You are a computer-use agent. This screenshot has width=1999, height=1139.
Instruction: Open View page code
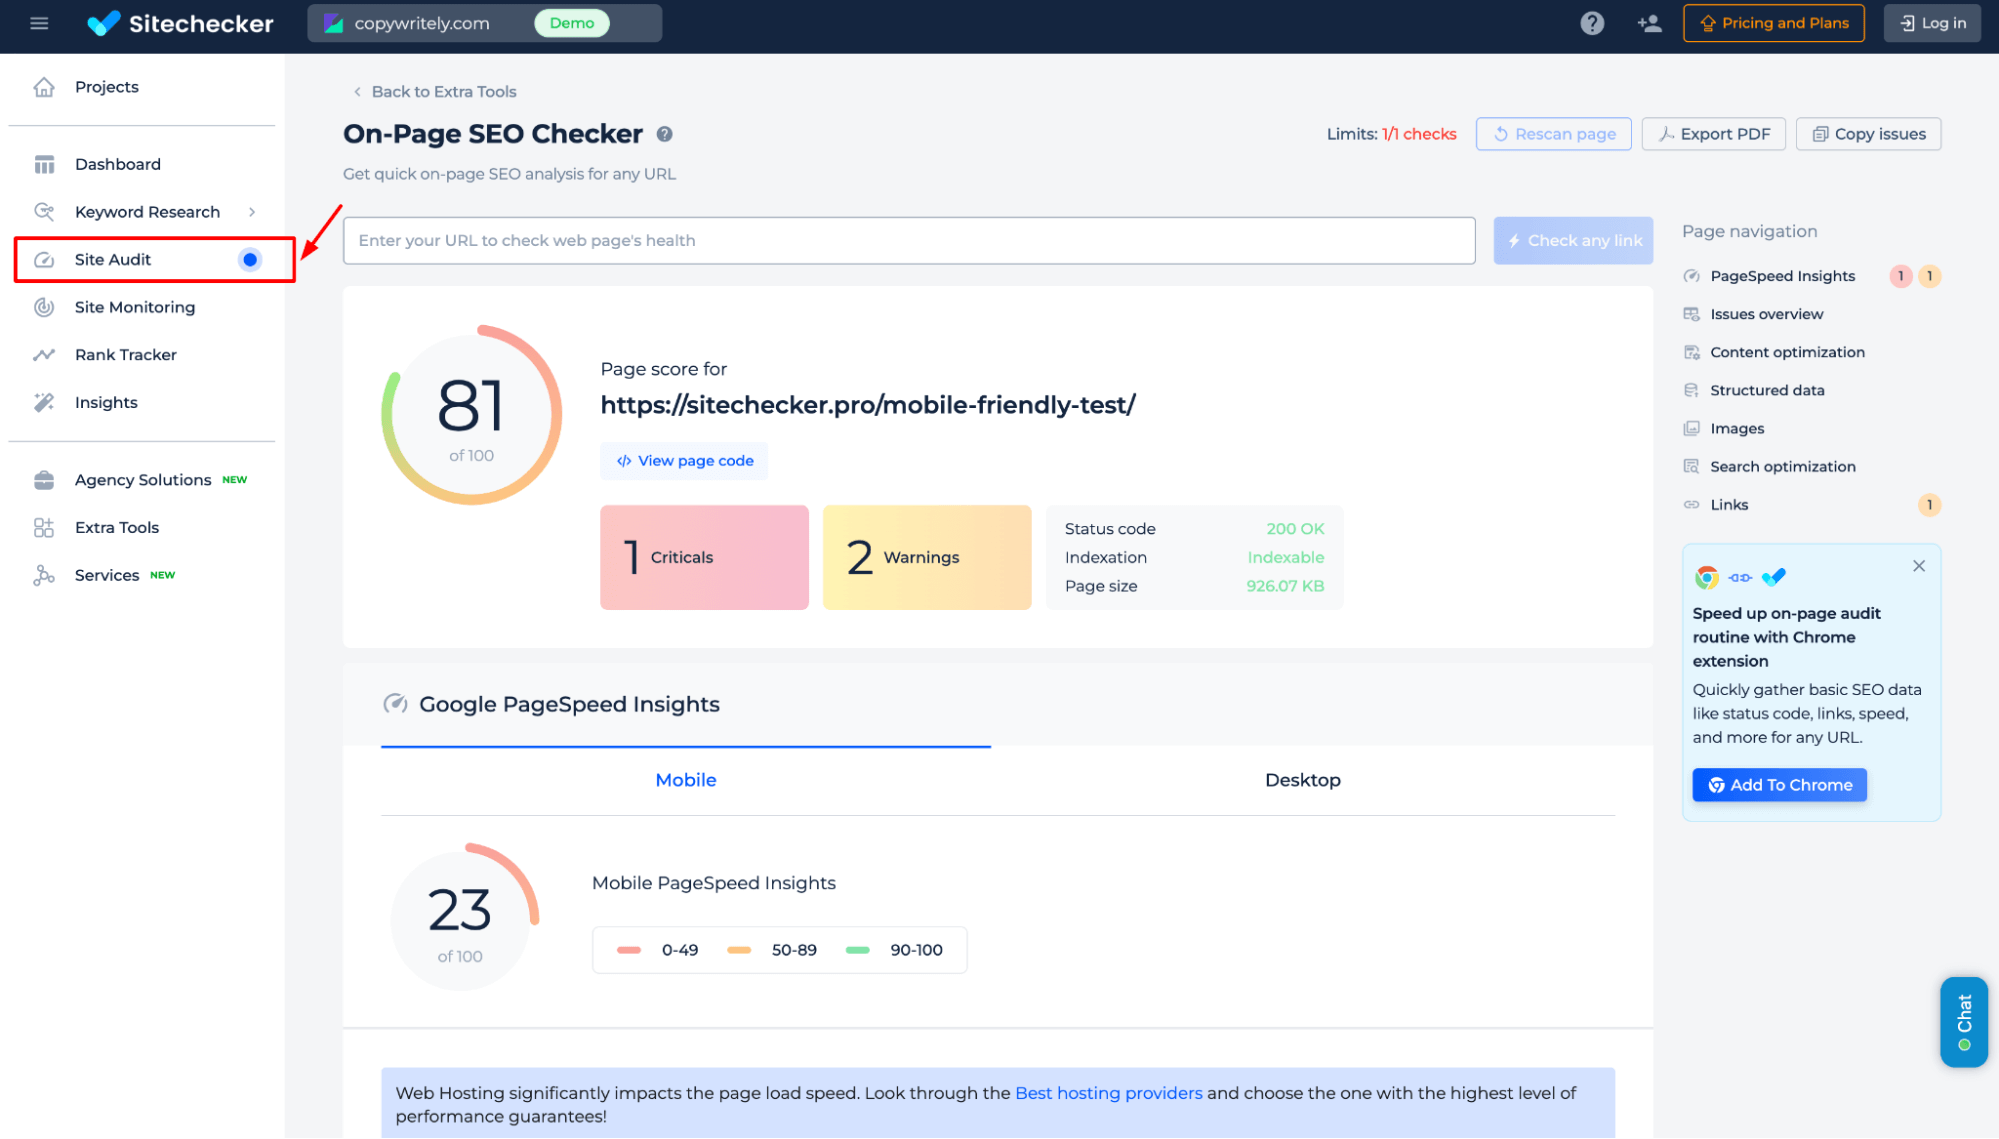[684, 461]
